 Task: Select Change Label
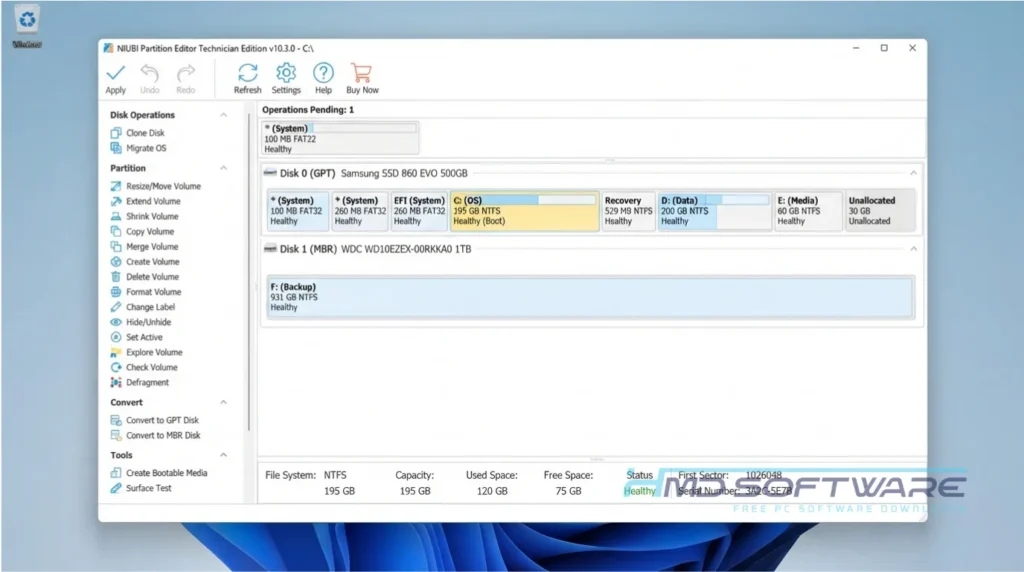143,307
